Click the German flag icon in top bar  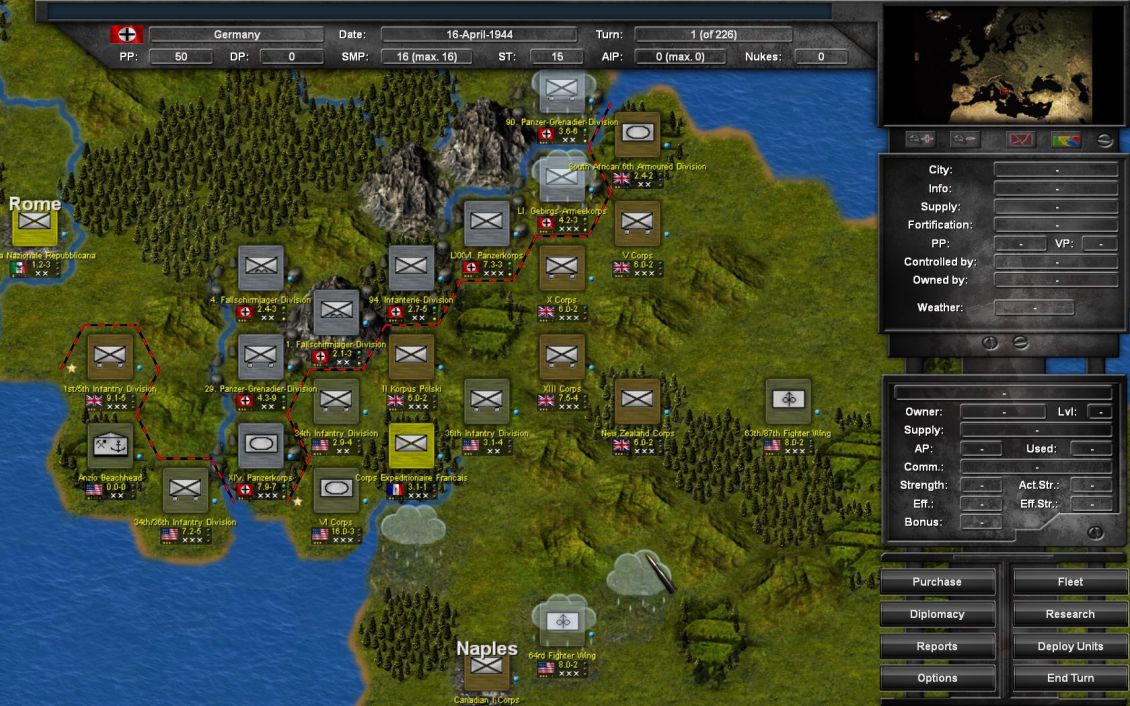[x=126, y=34]
